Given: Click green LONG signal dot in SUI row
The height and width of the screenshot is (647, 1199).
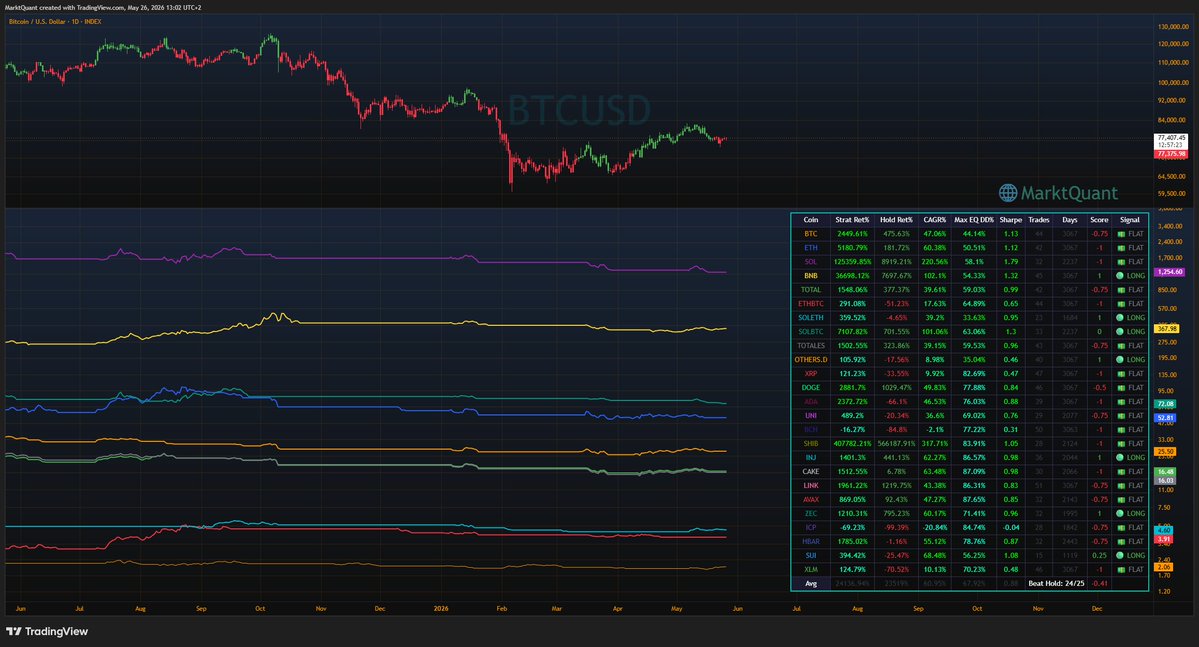Looking at the screenshot, I should (x=1119, y=556).
